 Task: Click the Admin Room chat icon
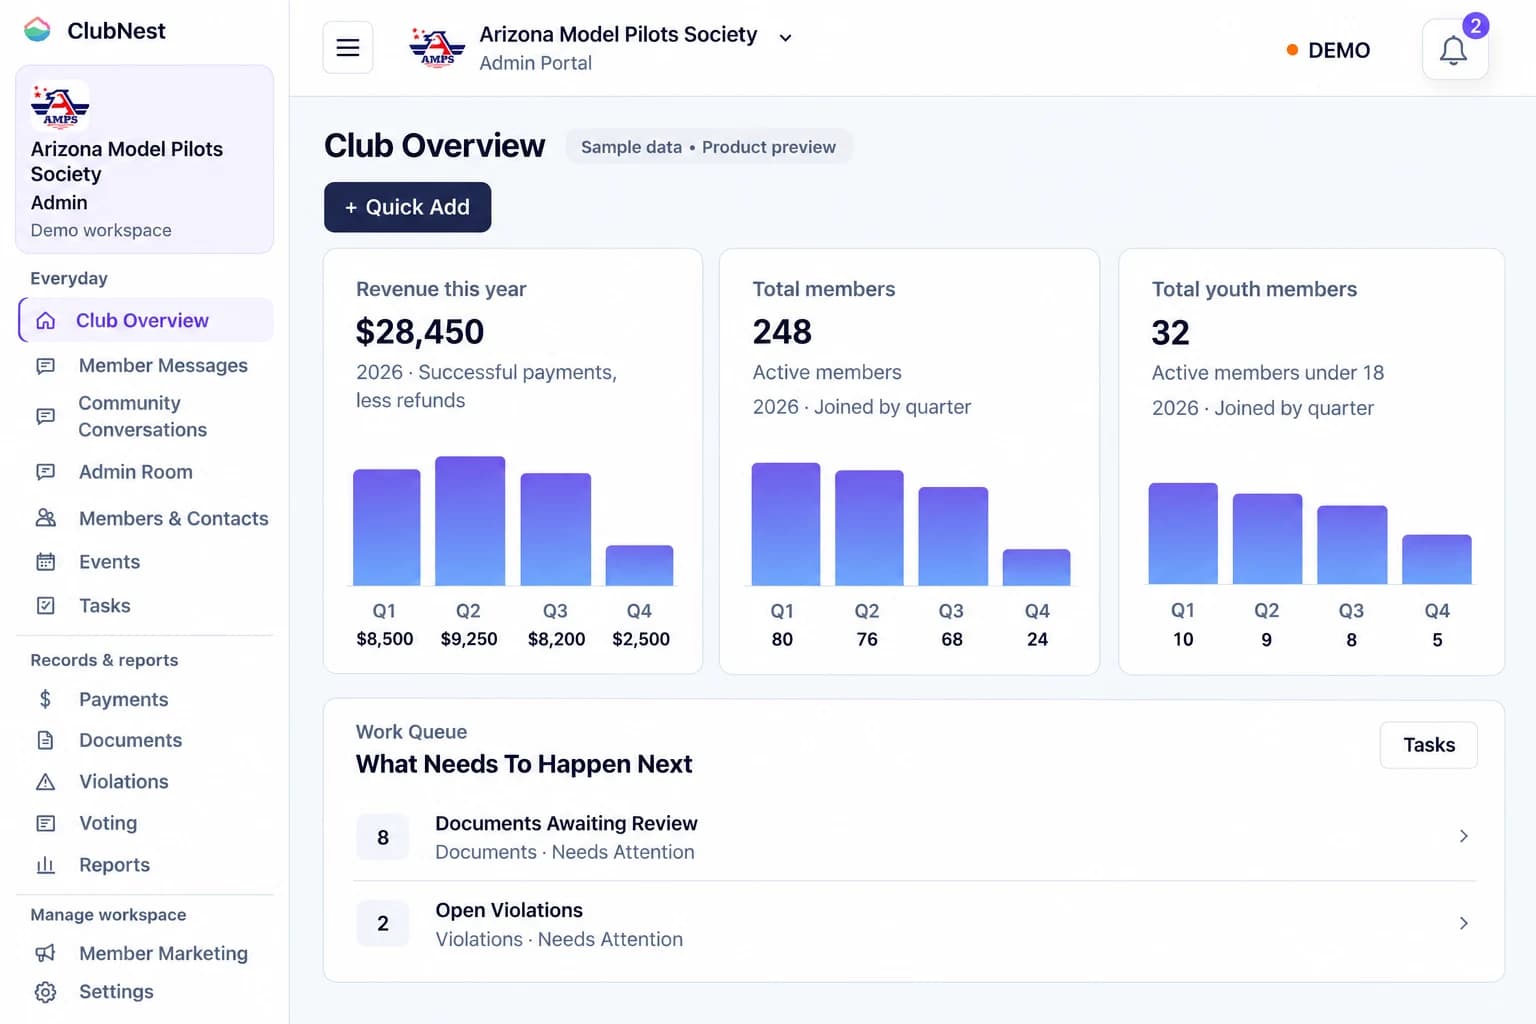46,472
